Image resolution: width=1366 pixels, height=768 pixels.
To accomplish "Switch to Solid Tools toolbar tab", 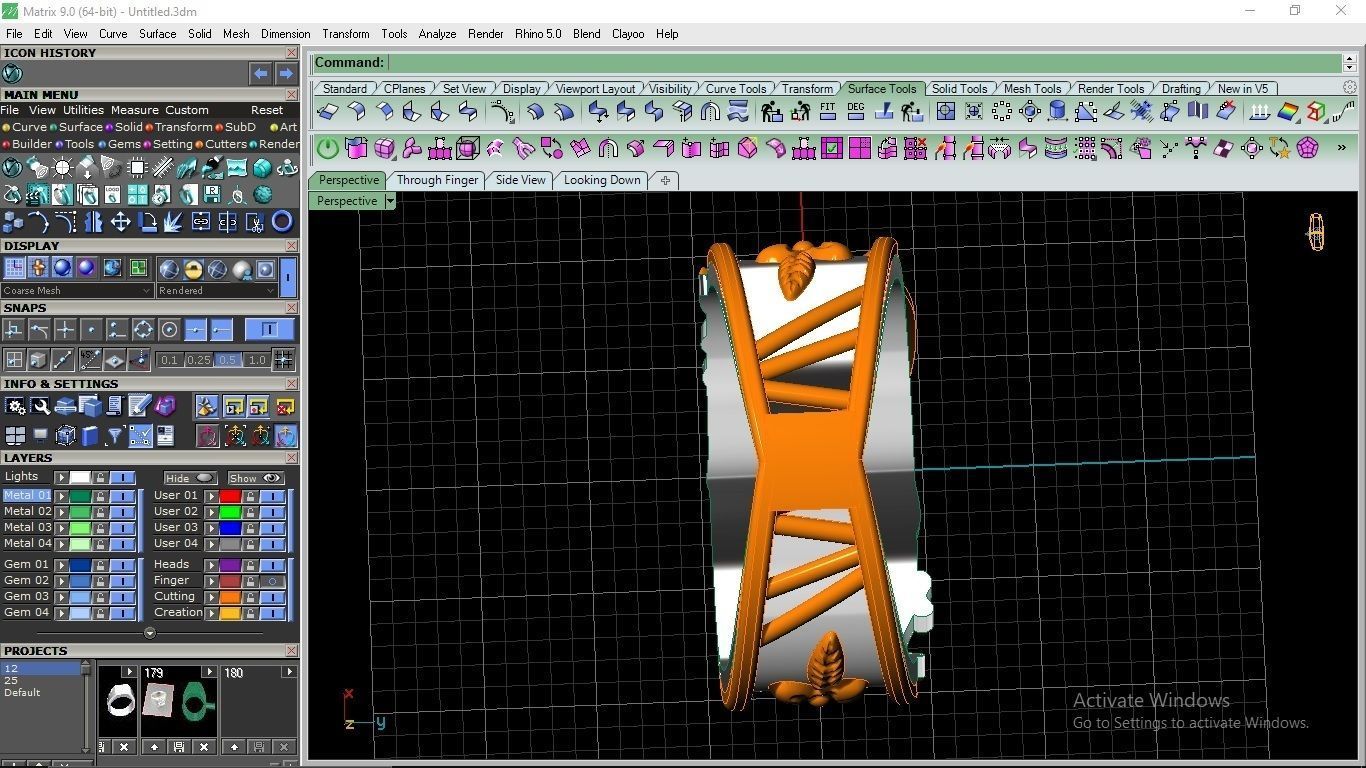I will (959, 88).
